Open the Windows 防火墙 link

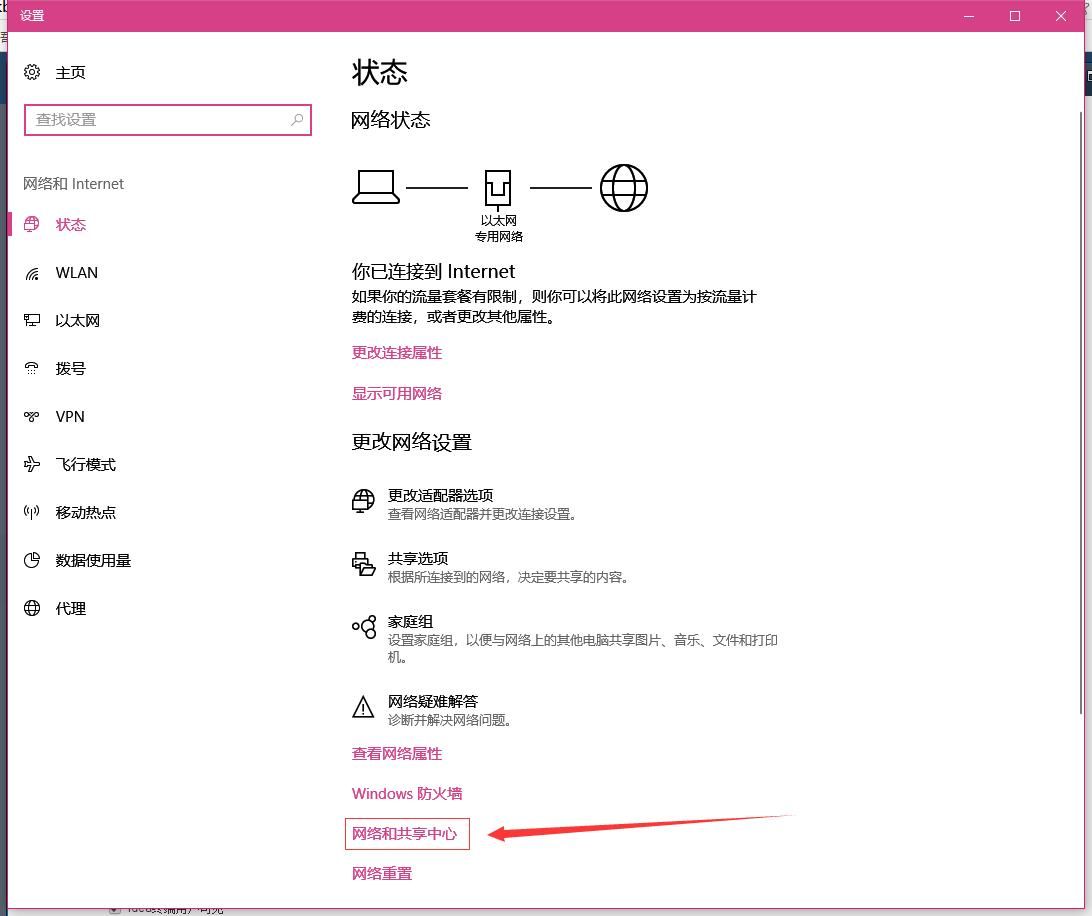[407, 794]
